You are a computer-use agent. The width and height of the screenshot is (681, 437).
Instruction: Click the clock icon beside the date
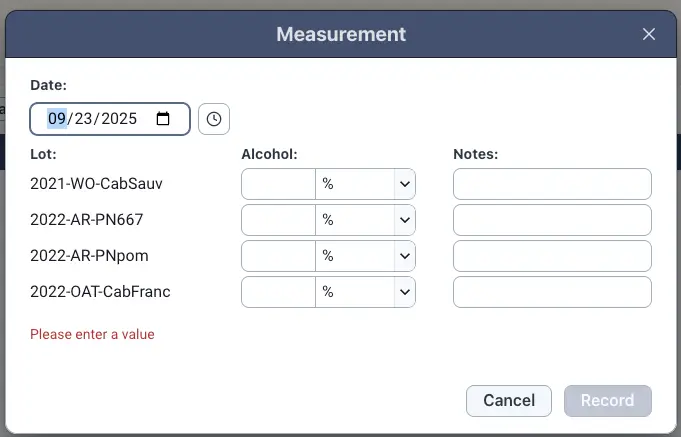pyautogui.click(x=214, y=119)
